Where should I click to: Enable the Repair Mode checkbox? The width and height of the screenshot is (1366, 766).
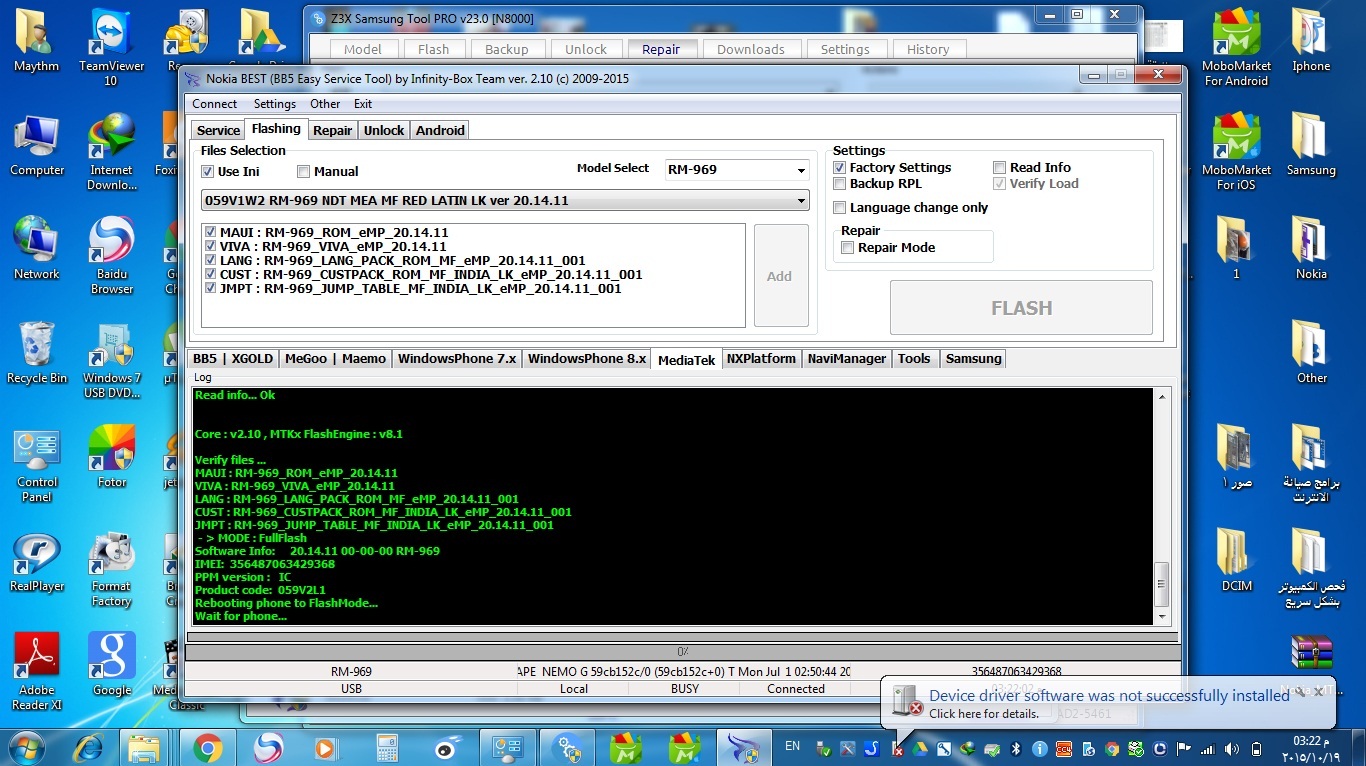[x=848, y=248]
